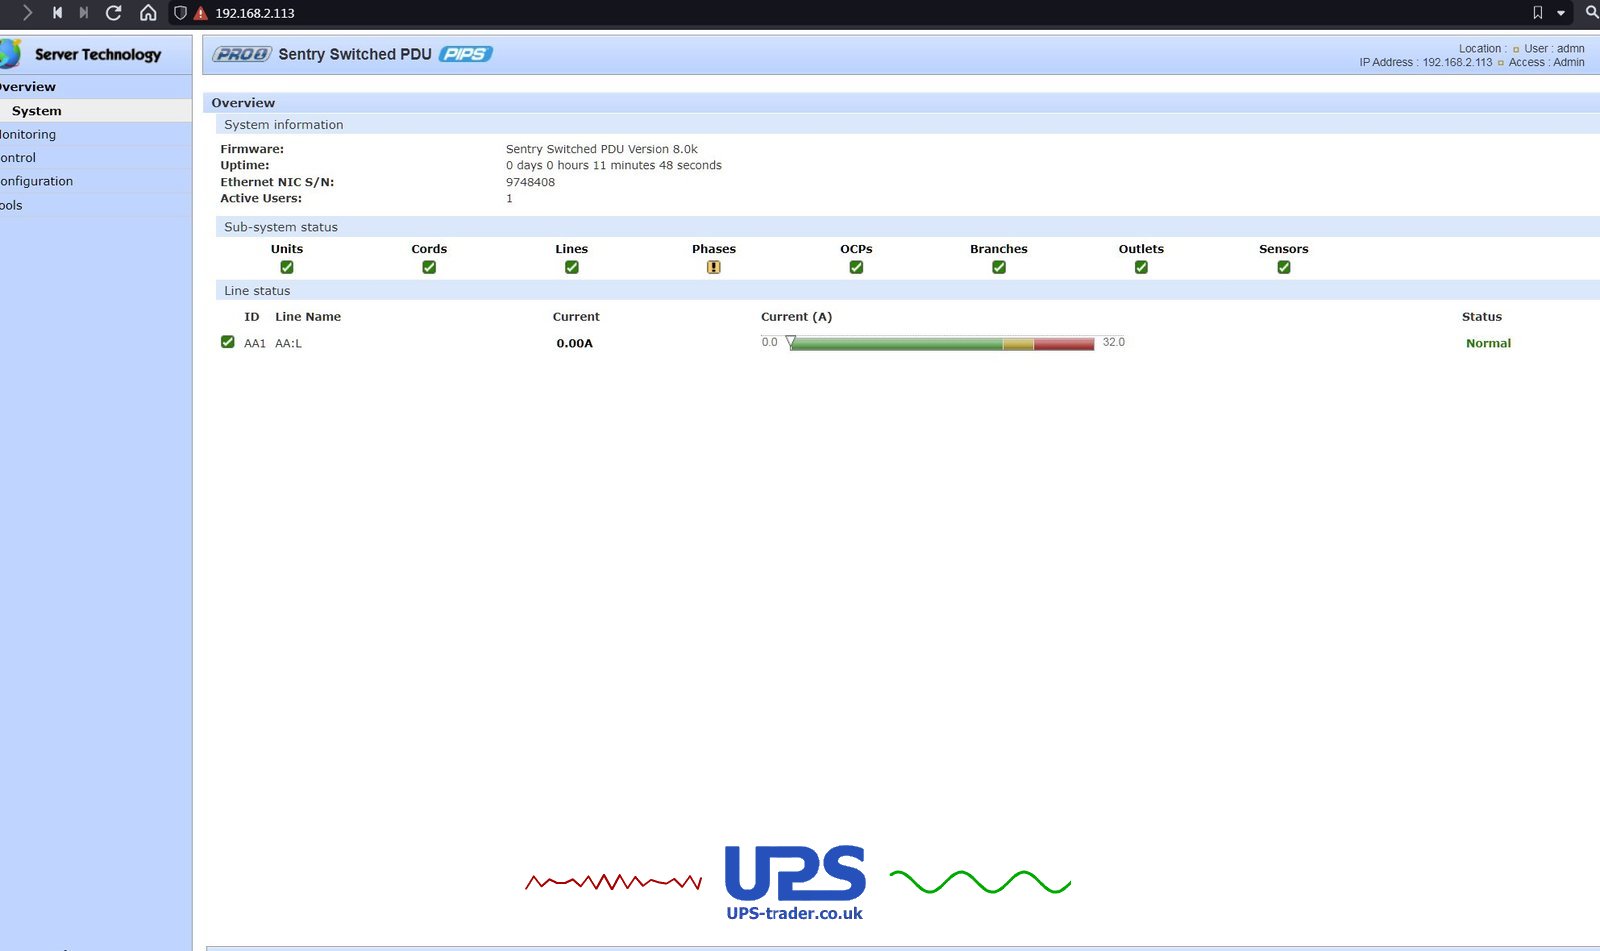Click the PRO2 logo badge
Screen dimensions: 1600x951
241,54
